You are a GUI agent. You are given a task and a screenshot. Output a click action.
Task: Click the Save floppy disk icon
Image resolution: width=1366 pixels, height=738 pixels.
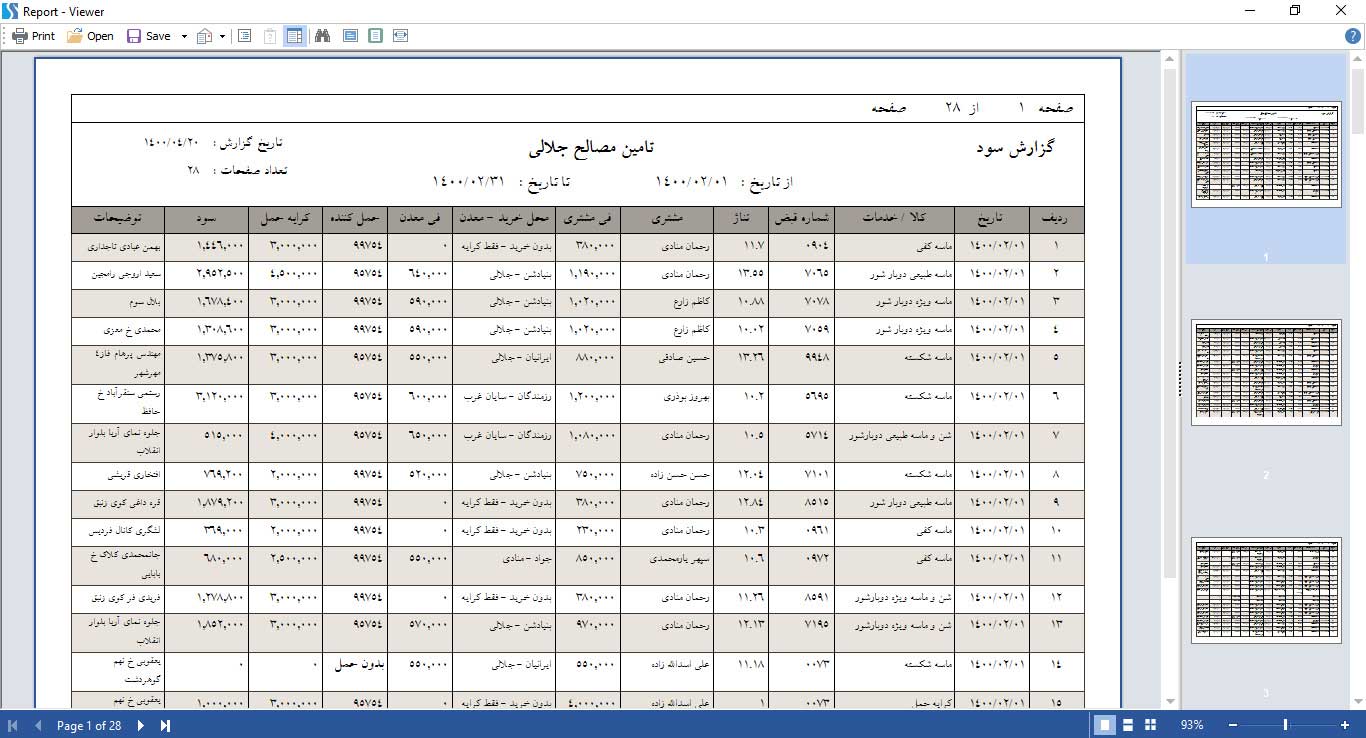pos(134,36)
